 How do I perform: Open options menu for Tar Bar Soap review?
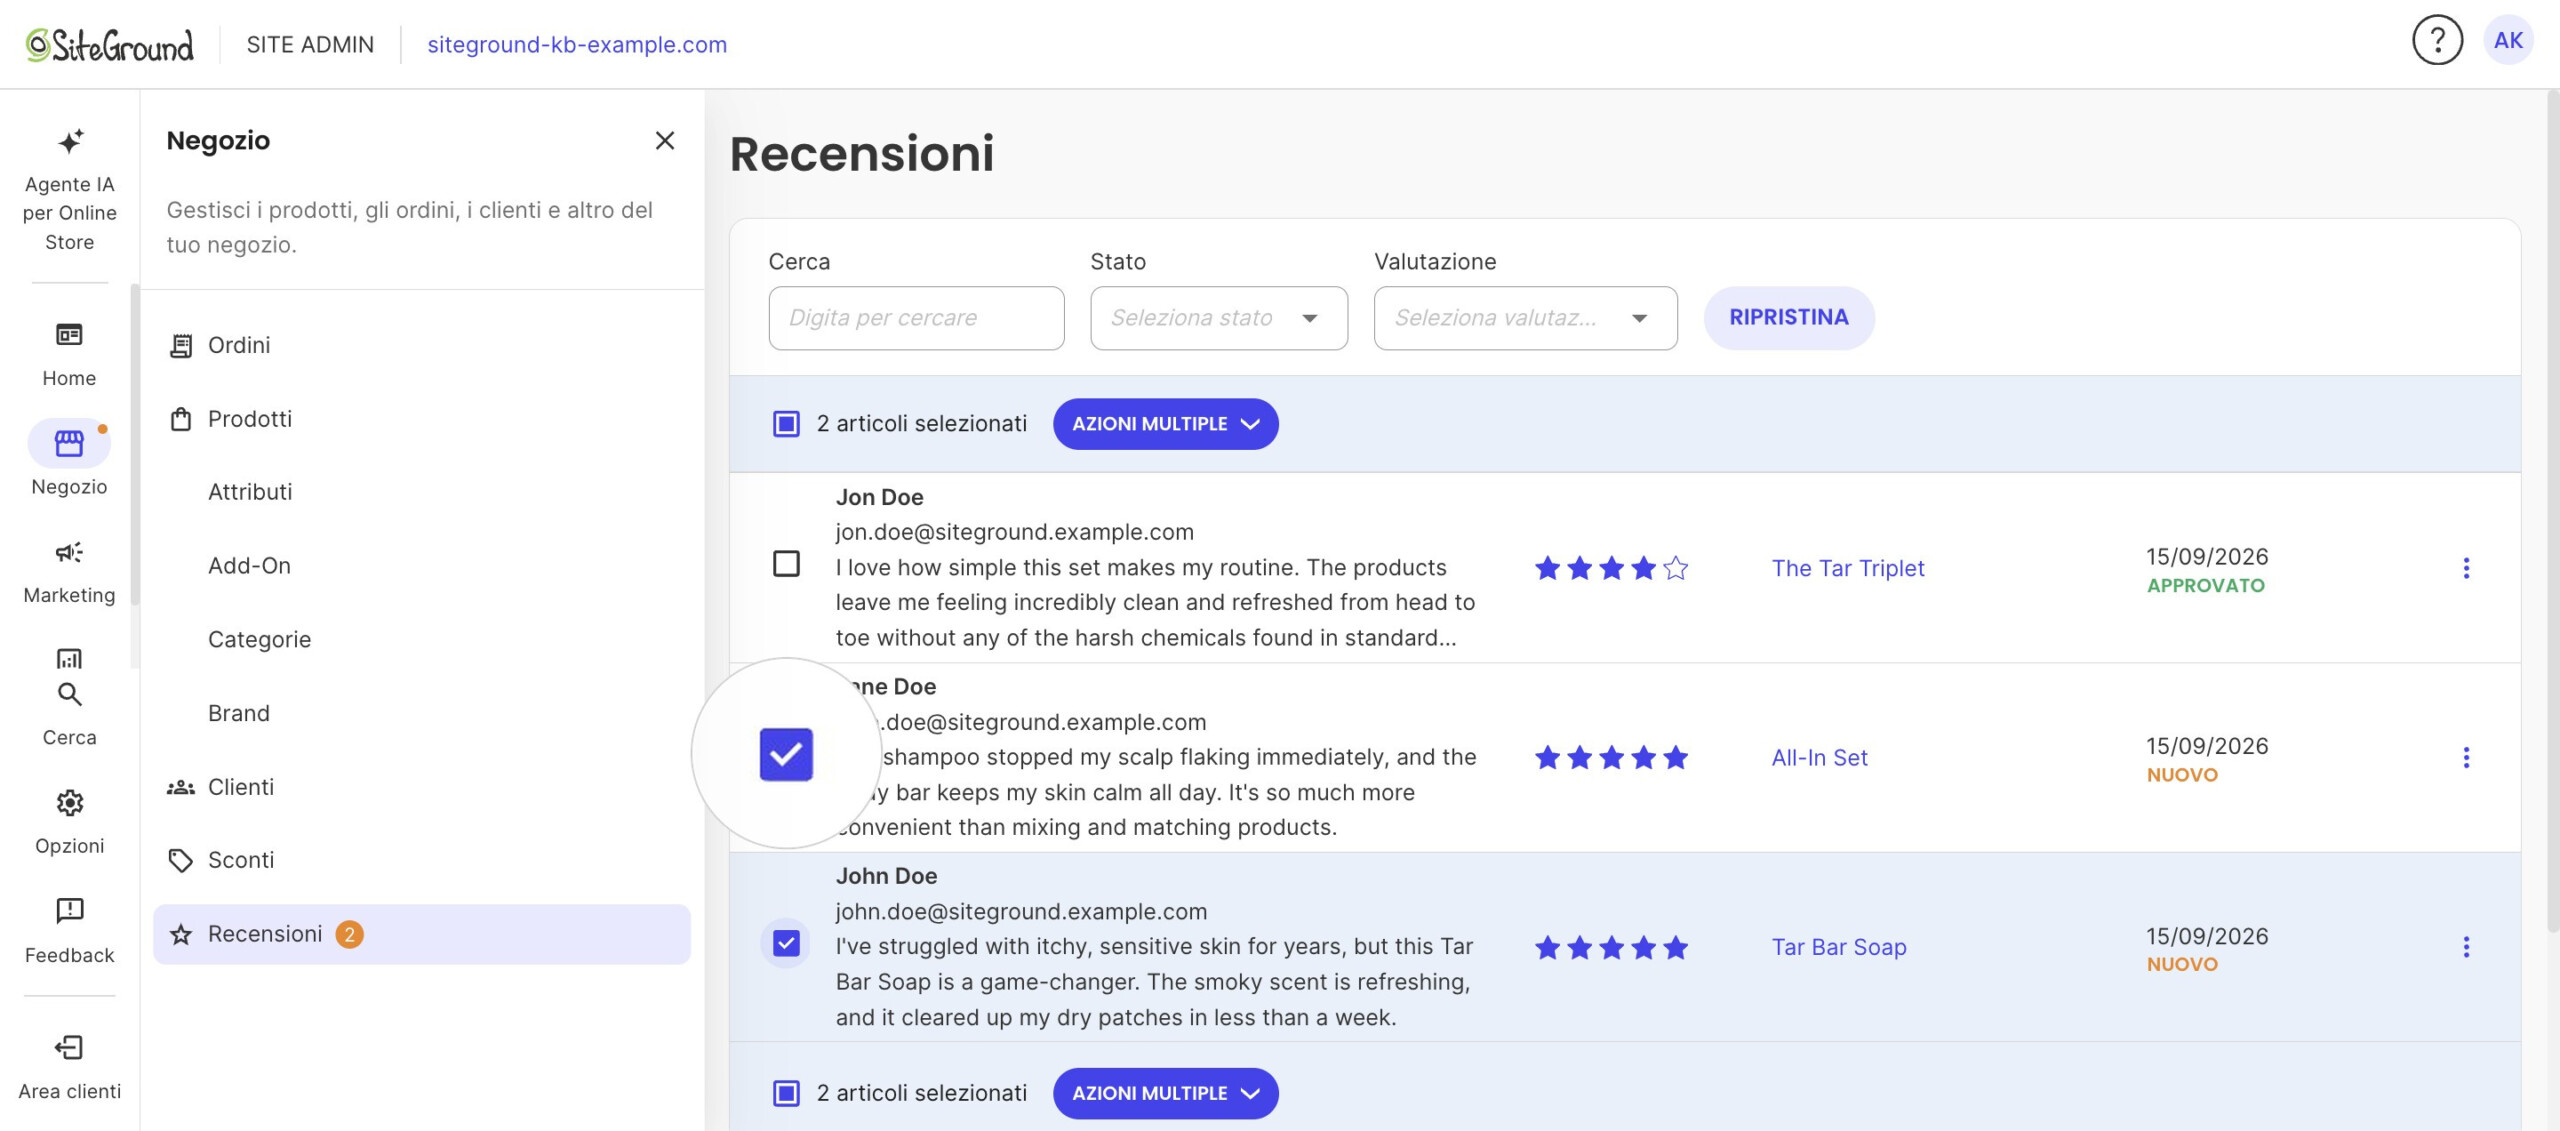tap(2466, 946)
